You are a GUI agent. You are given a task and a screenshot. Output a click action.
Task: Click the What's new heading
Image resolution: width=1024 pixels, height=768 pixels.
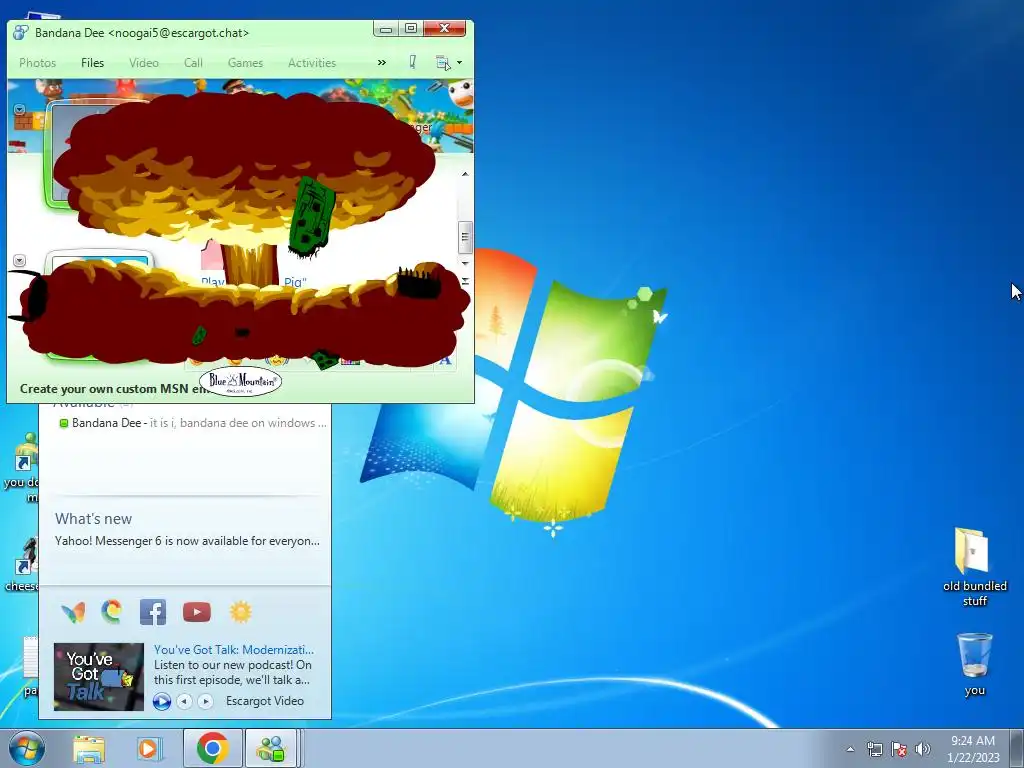pyautogui.click(x=93, y=519)
